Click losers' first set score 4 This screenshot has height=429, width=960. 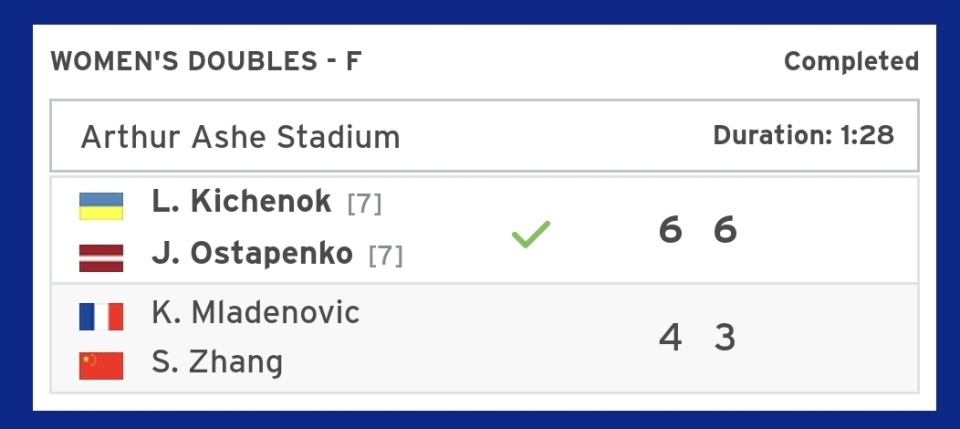670,338
